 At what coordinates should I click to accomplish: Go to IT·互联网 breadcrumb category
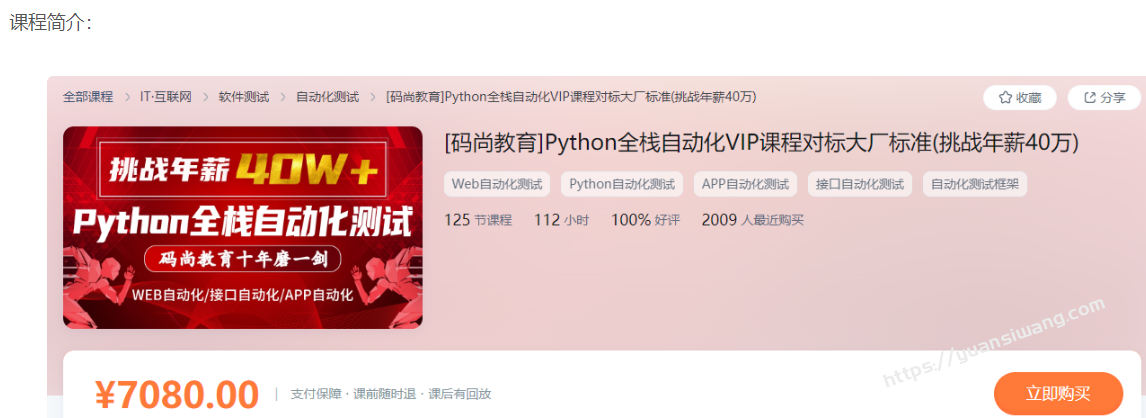[x=166, y=96]
